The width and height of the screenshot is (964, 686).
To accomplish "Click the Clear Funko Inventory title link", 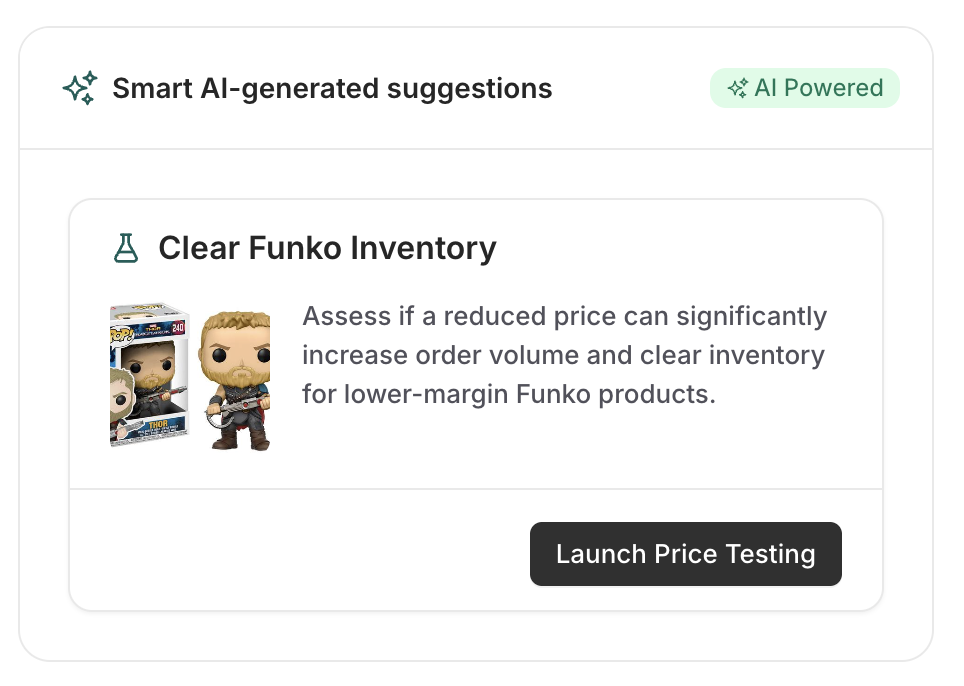I will [x=326, y=247].
